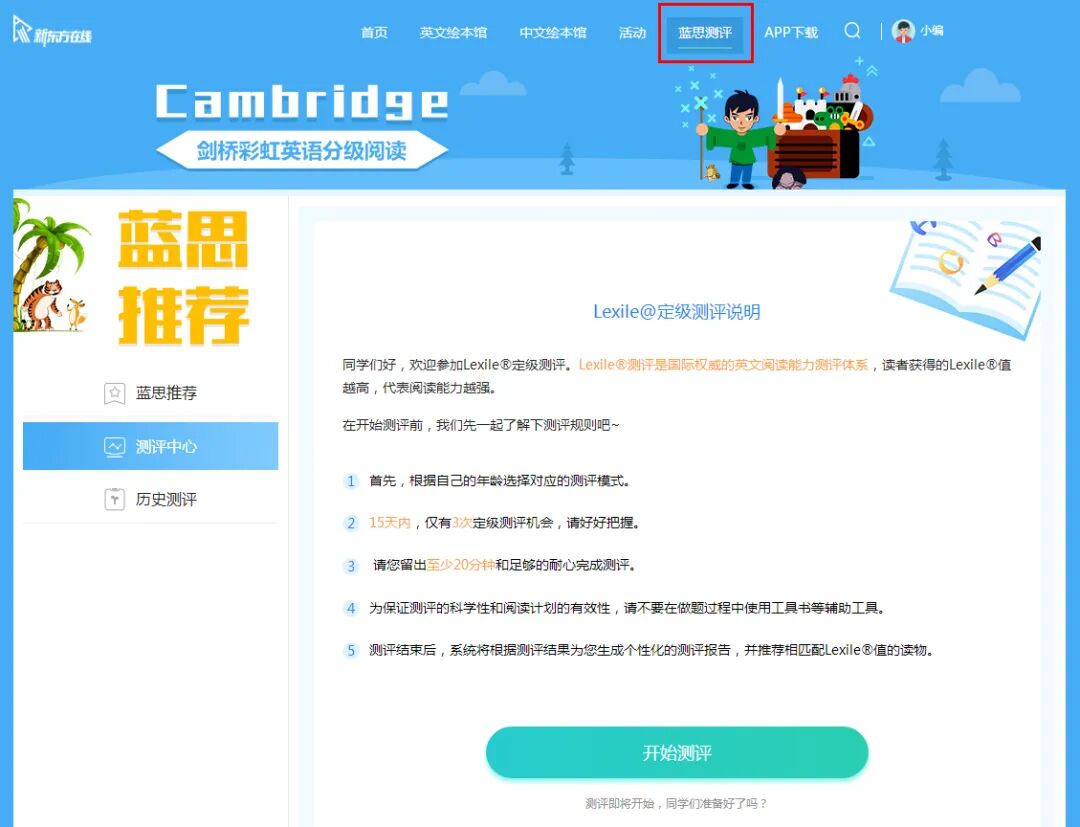Click the 剑桥彩虹英语分级阅读 banner label
The height and width of the screenshot is (827, 1080).
(302, 150)
